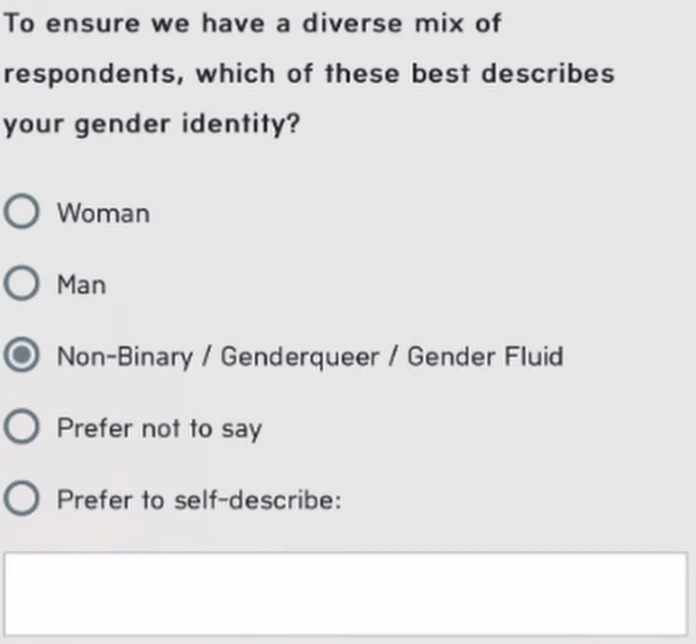Screen dimensions: 696x644
Task: Click the "Prefer to self-describe:" label
Action: [198, 500]
